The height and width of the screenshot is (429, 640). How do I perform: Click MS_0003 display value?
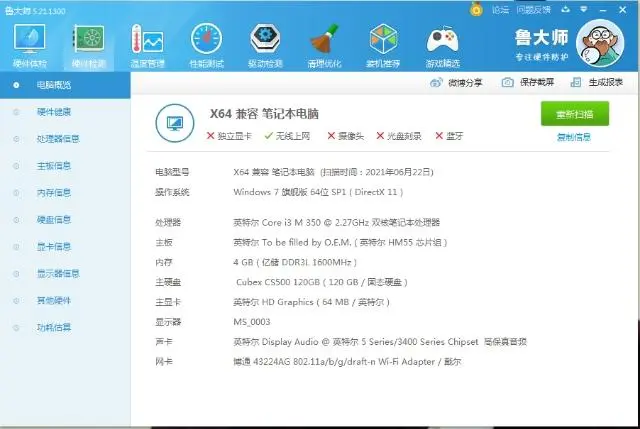coord(252,322)
